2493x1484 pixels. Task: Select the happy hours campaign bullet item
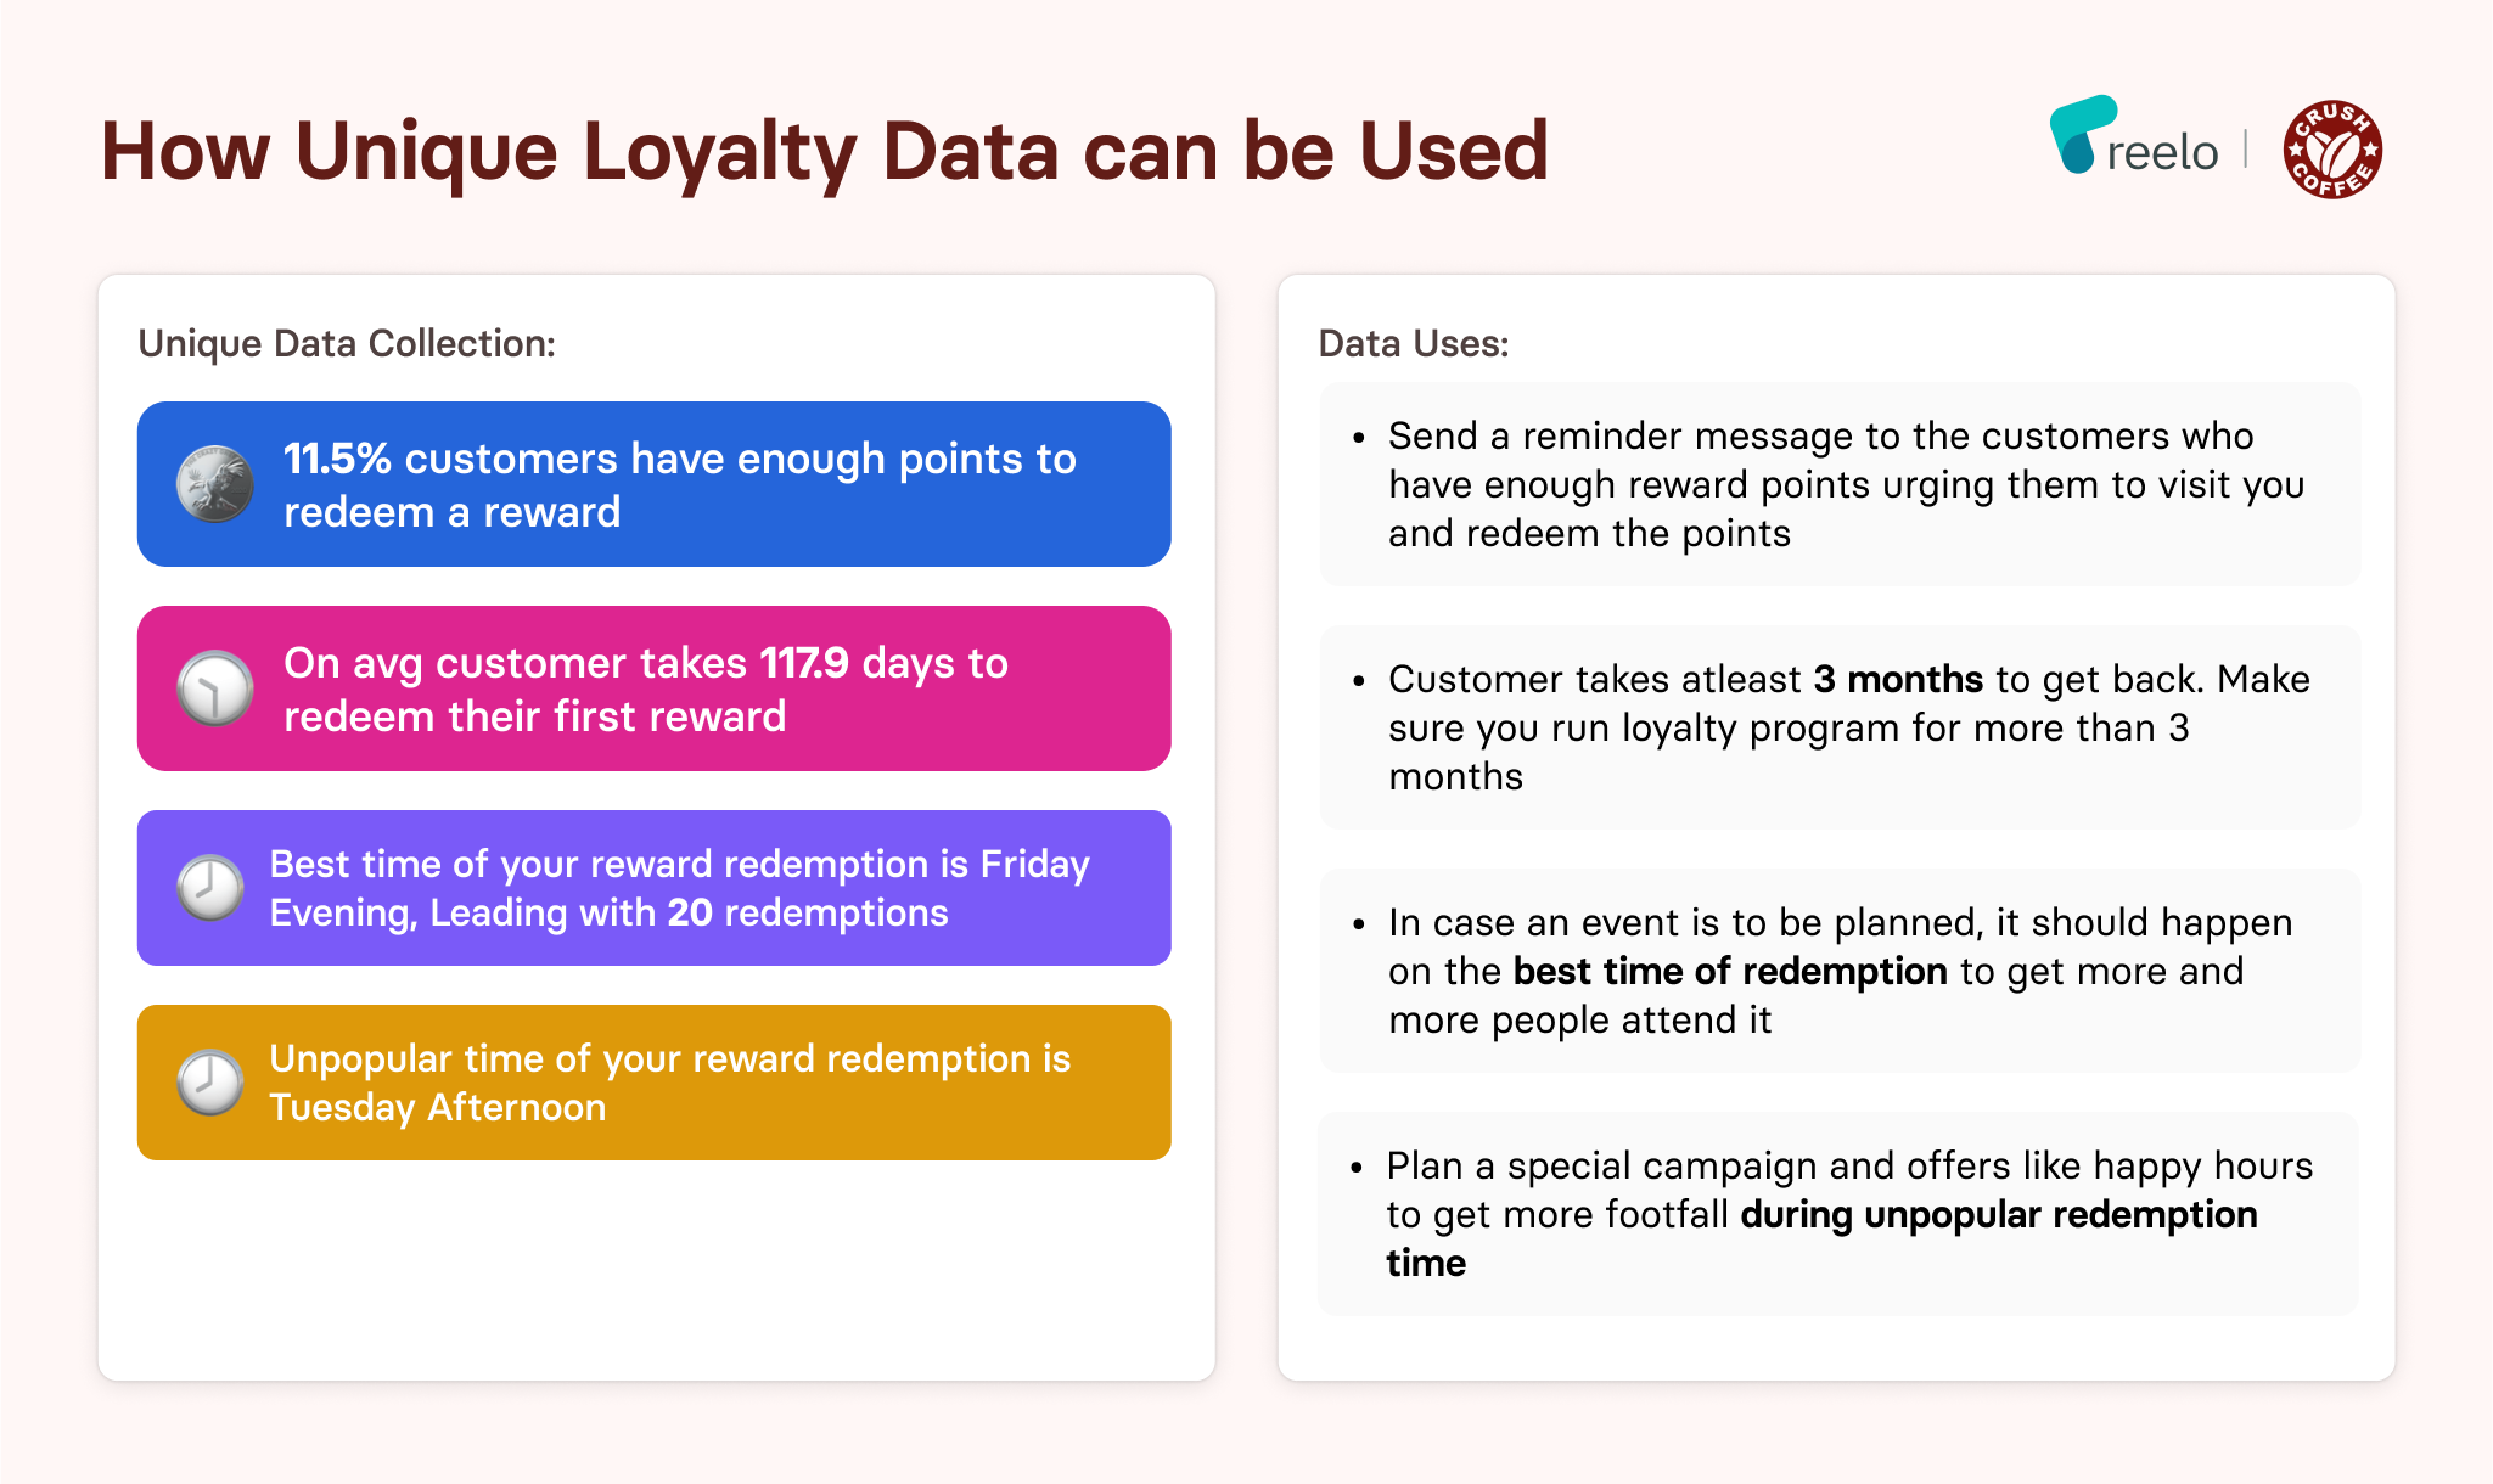tap(1838, 1214)
